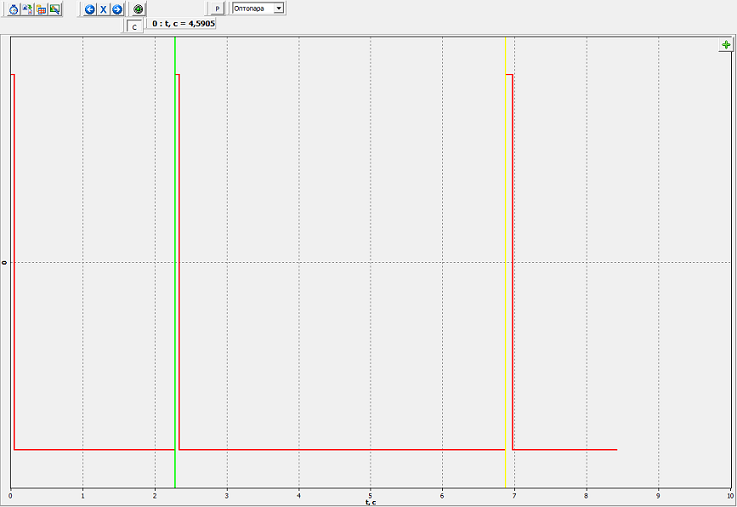737x507 pixels.
Task: Click the "t, c" time axis label
Action: (370, 502)
